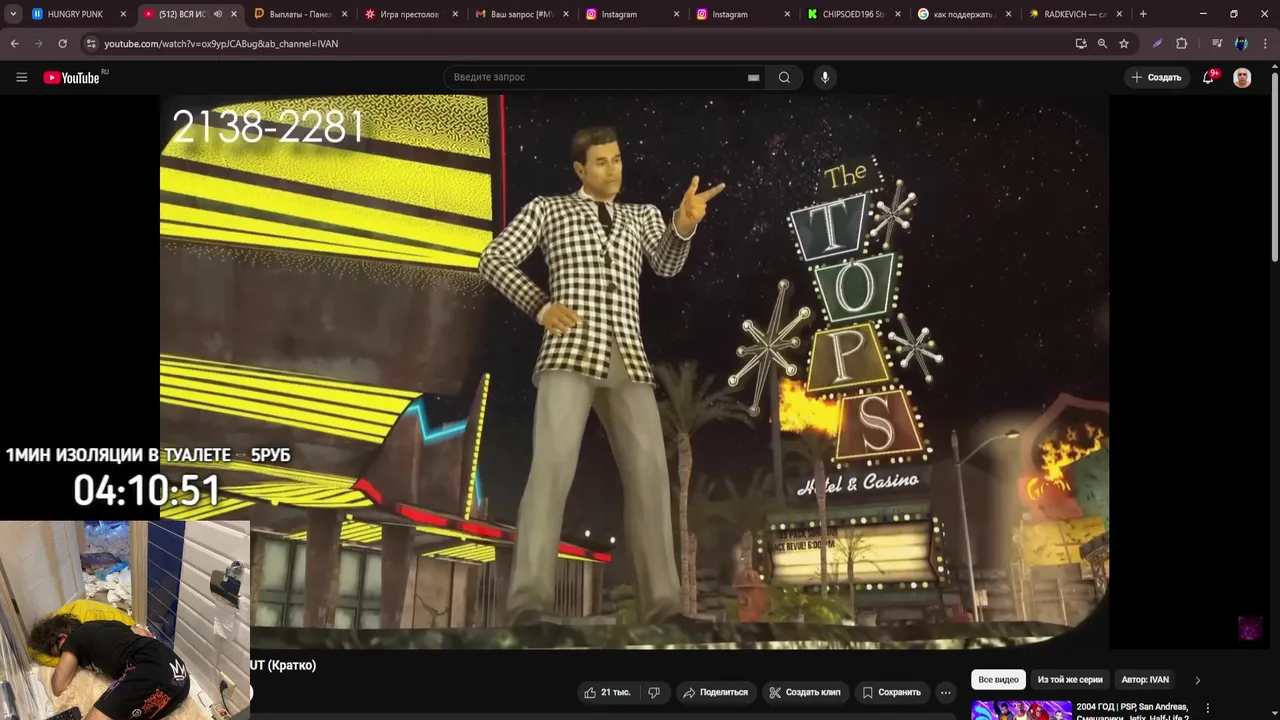Open the YouTube guide hamburger menu
The image size is (1280, 720).
[21, 77]
